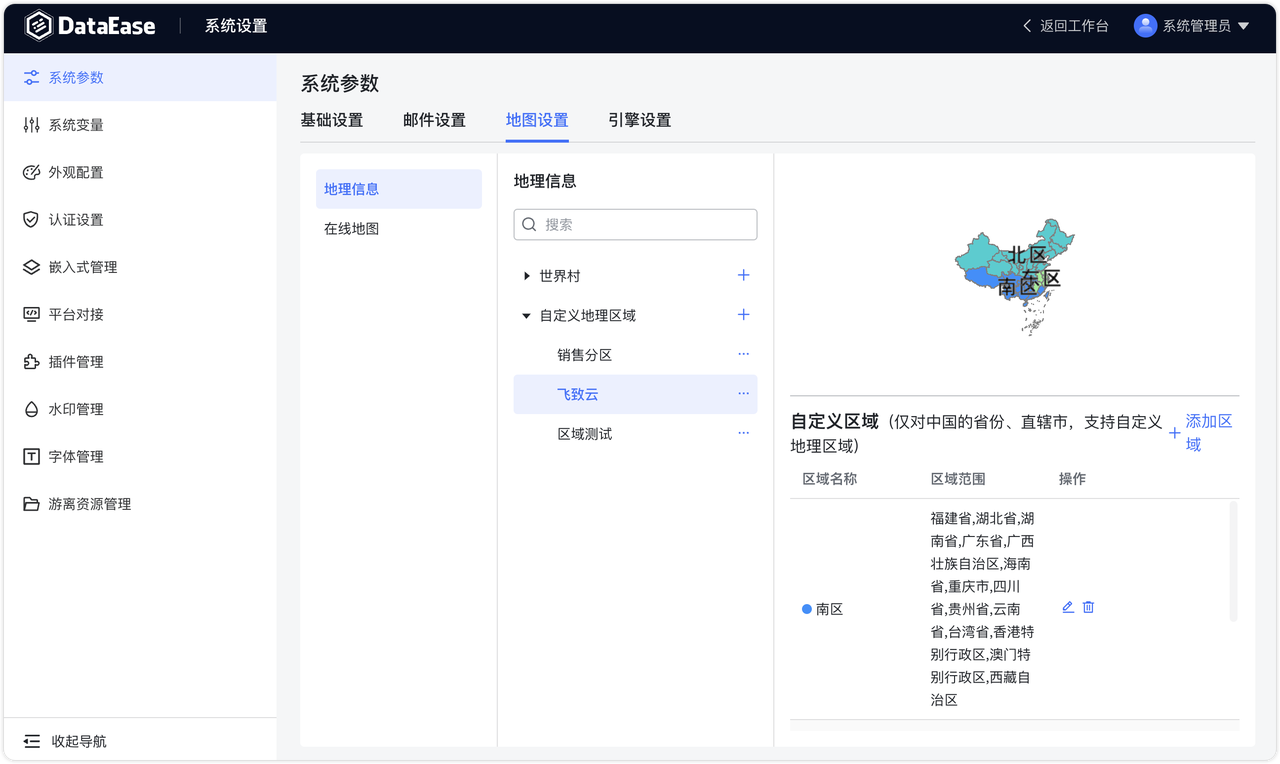Collapse the 自定义地理区域 tree node
Screen dimensions: 1280x764
point(526,314)
